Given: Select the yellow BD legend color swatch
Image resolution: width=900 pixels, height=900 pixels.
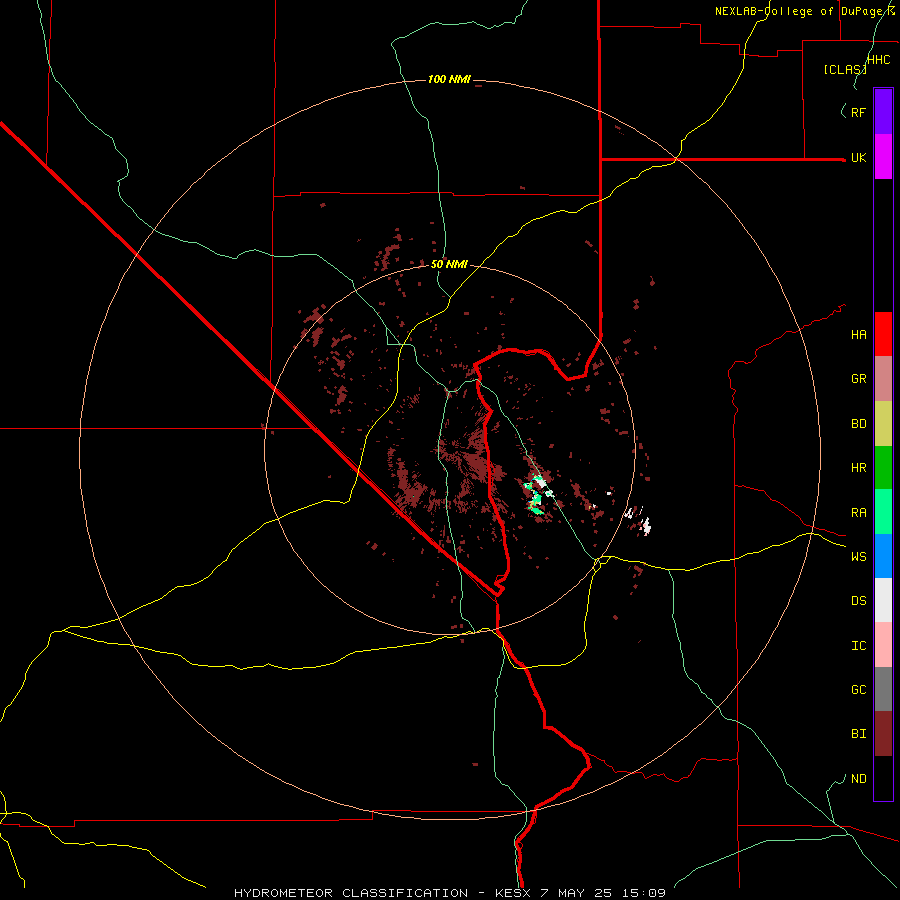Looking at the screenshot, I should pos(883,424).
